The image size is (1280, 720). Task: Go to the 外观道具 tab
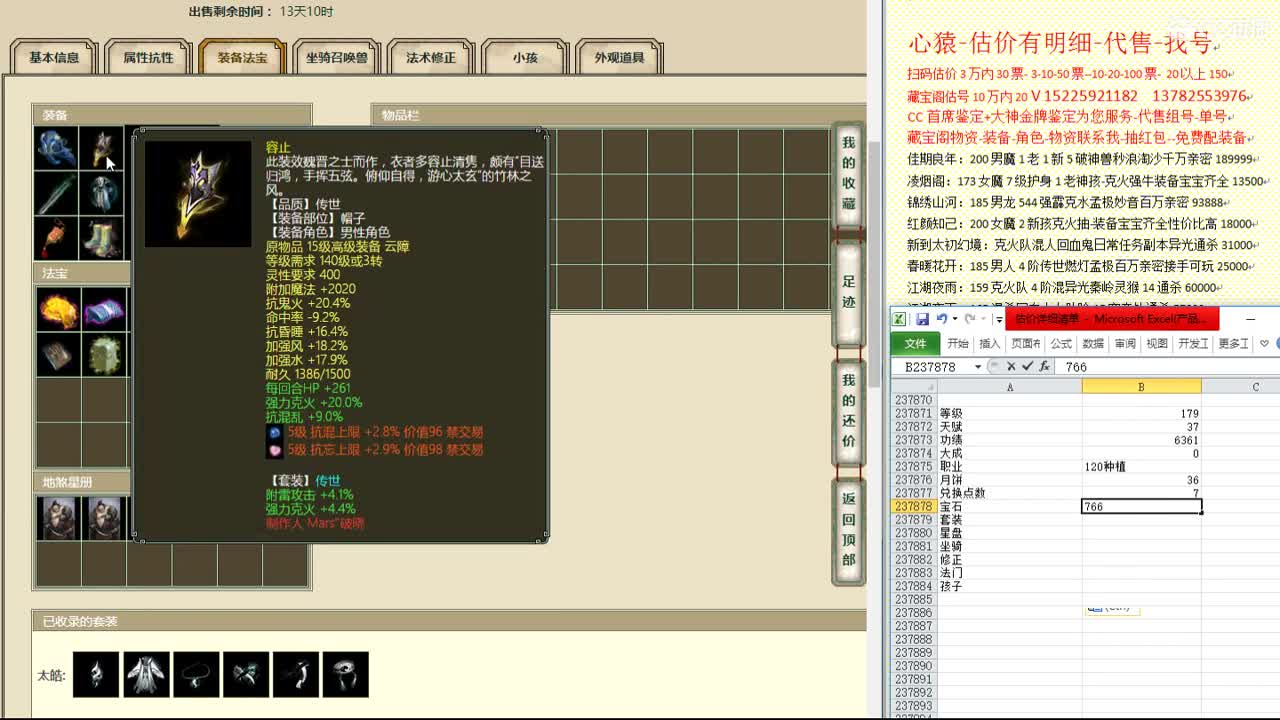click(619, 58)
